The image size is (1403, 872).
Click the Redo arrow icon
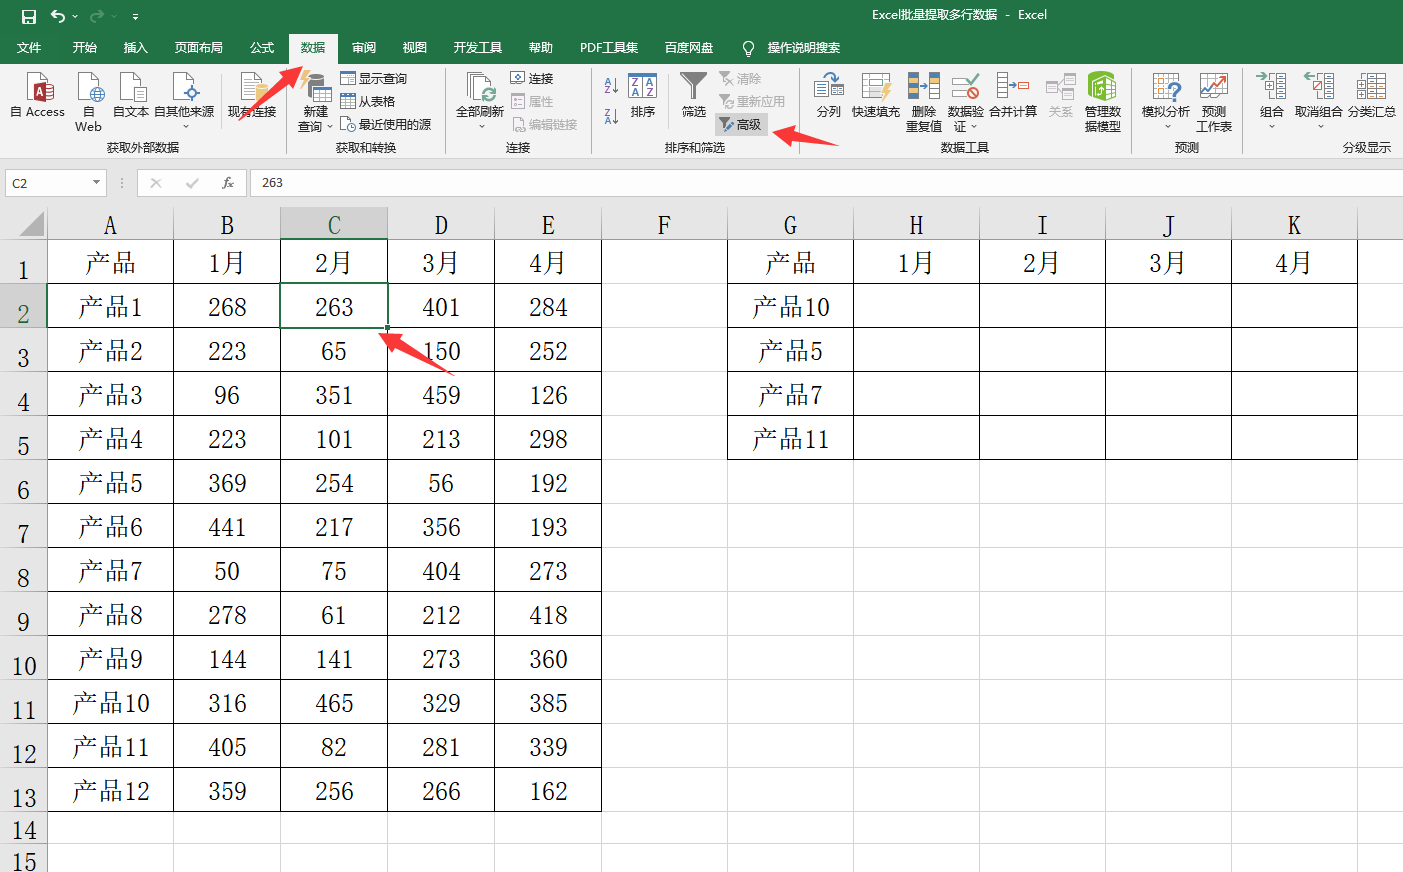[x=97, y=16]
